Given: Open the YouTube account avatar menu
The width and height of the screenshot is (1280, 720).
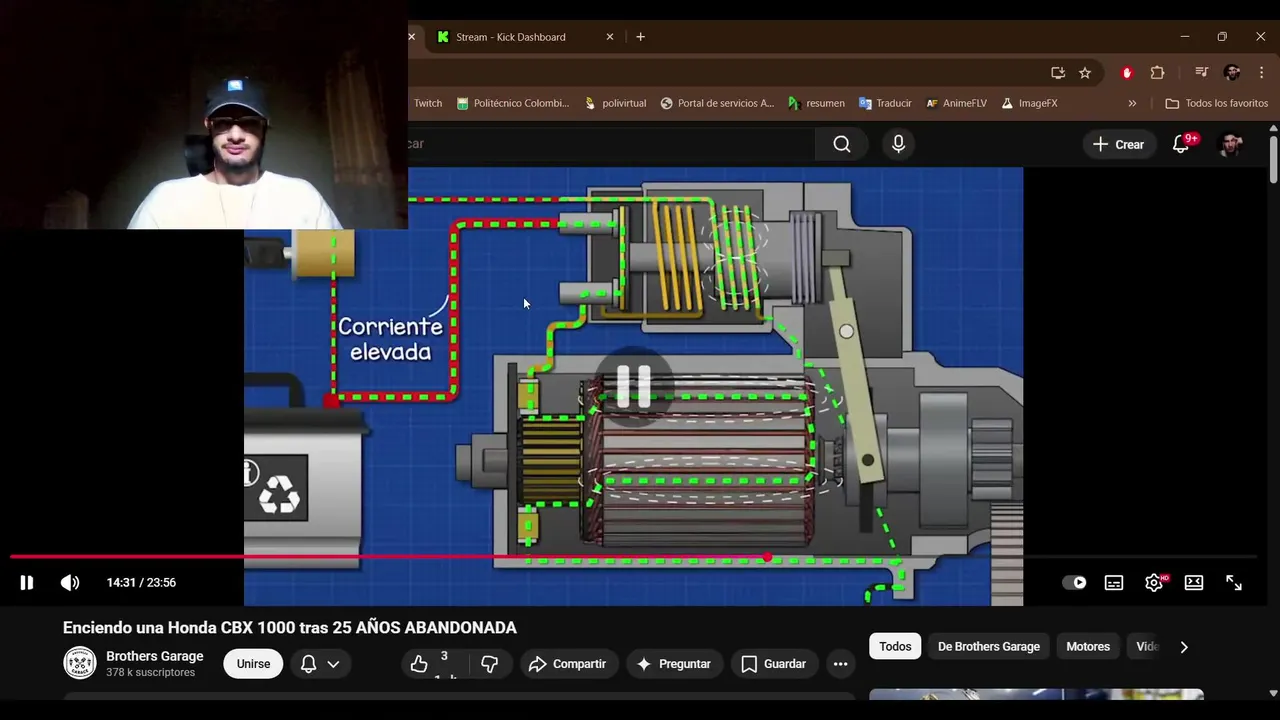Looking at the screenshot, I should (1231, 144).
